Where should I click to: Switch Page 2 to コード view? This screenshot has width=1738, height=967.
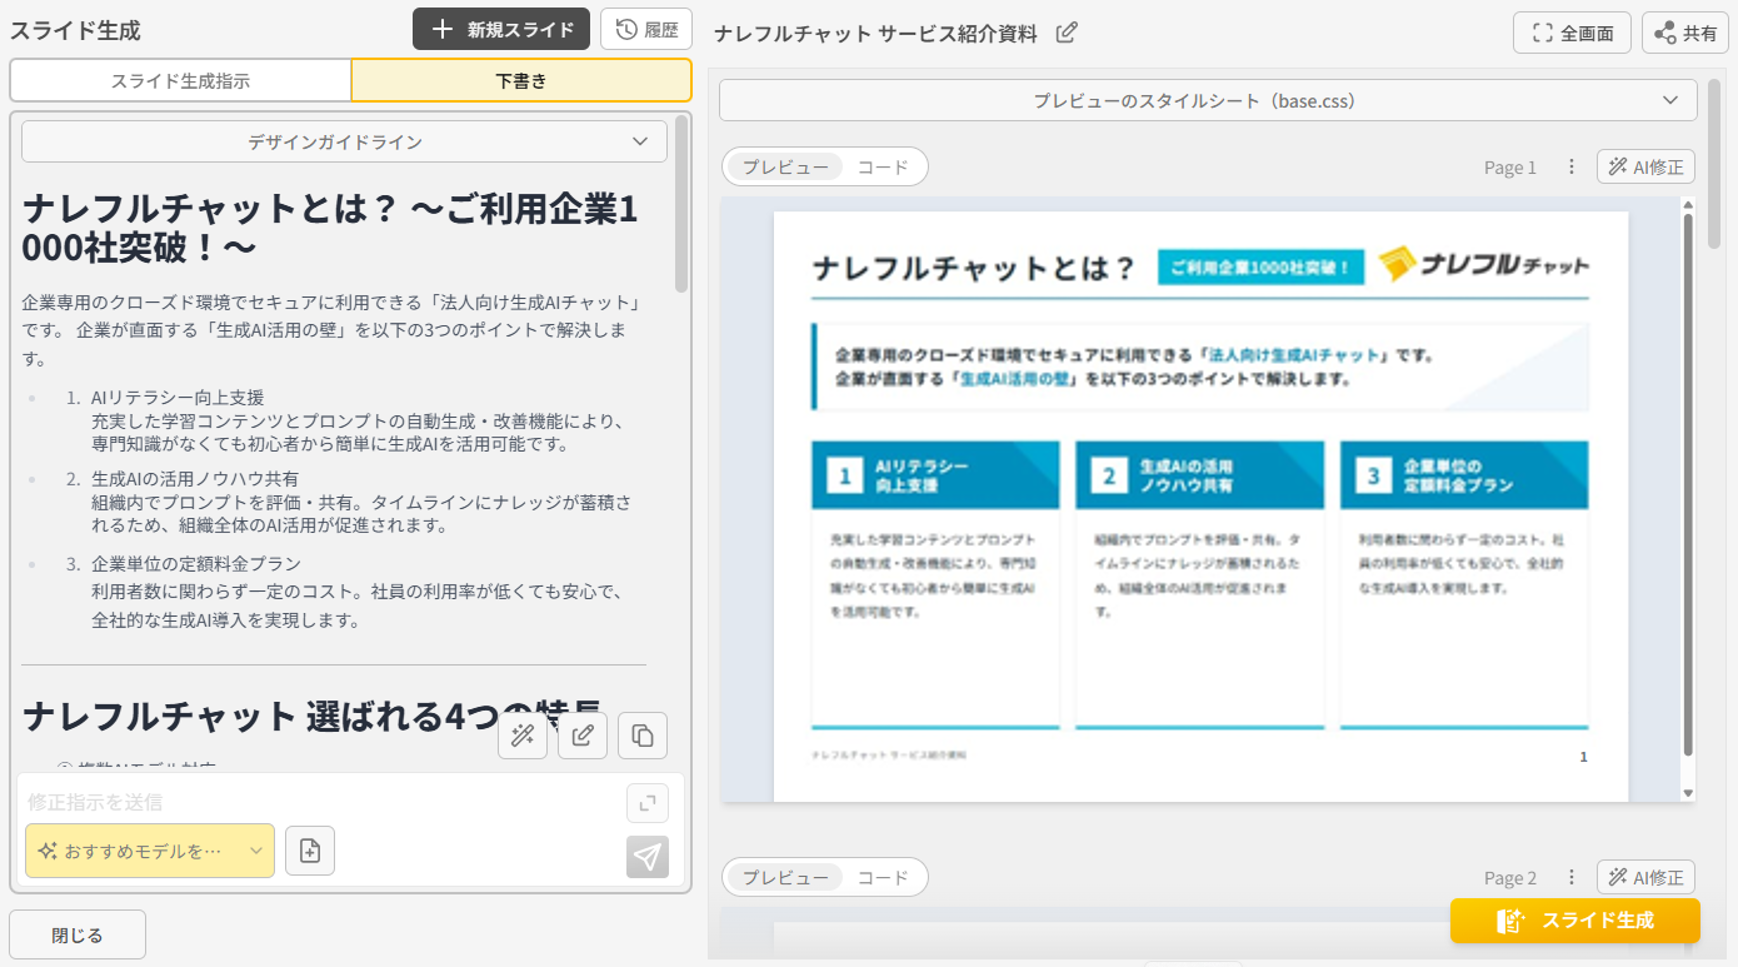[882, 878]
